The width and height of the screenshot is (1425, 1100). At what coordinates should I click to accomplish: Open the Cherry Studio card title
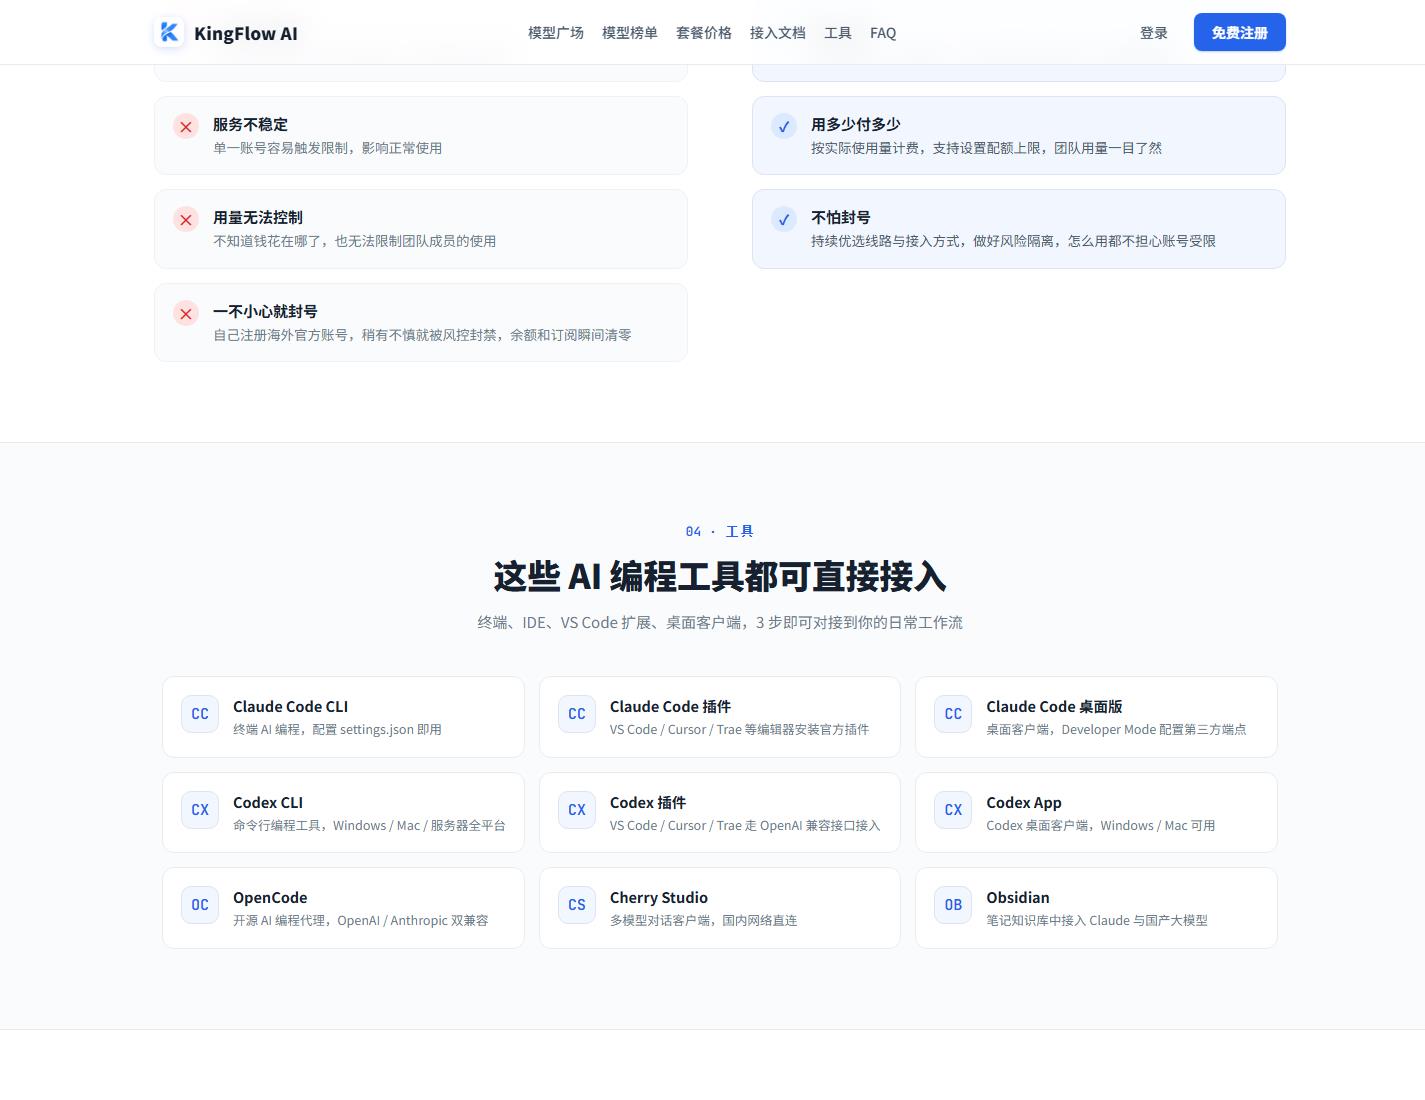click(659, 897)
